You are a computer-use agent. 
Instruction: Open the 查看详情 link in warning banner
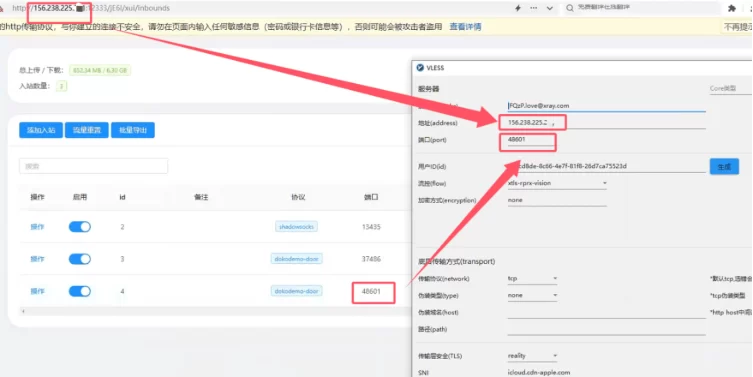(x=465, y=27)
